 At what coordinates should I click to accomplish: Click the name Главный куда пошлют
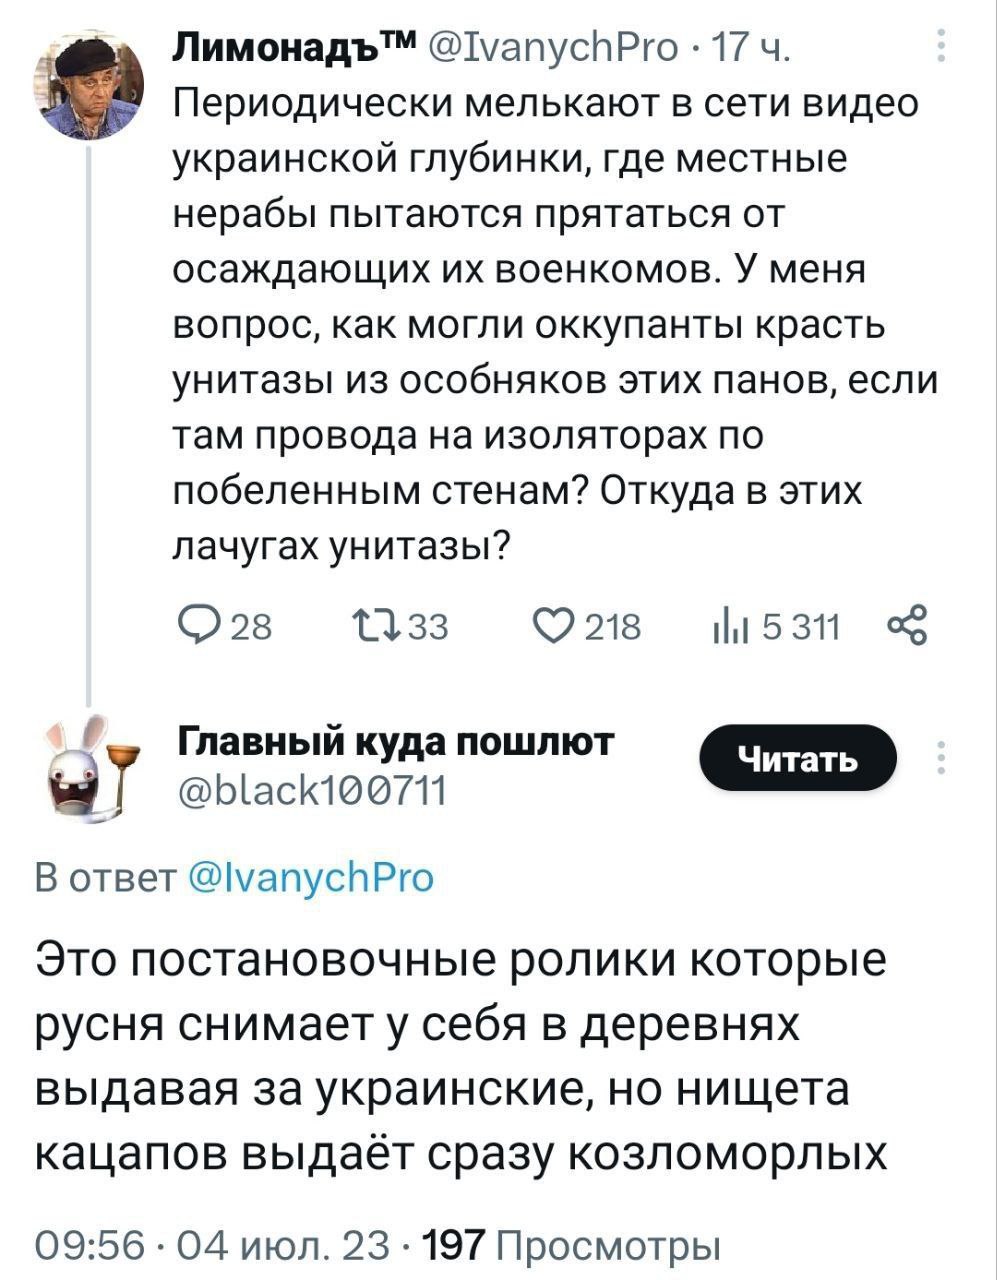pyautogui.click(x=396, y=744)
